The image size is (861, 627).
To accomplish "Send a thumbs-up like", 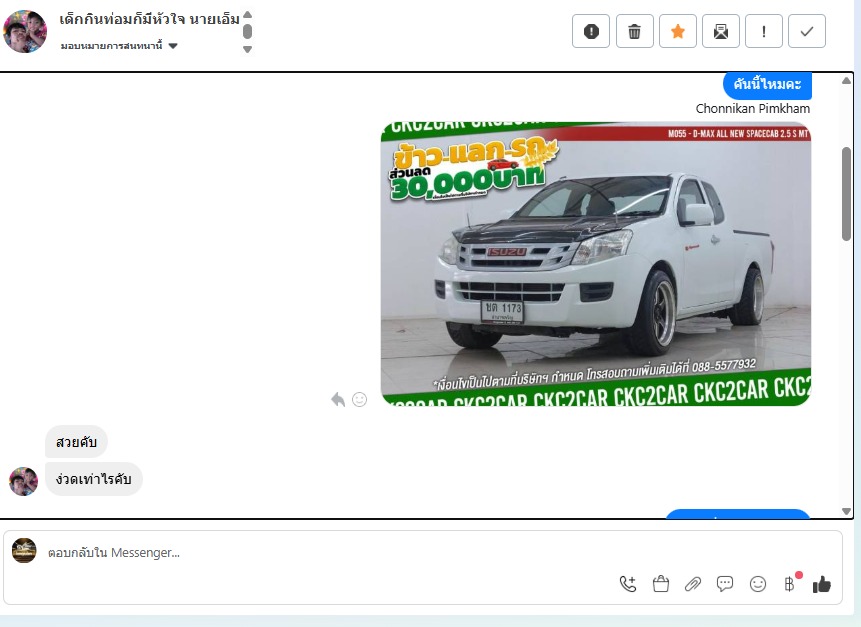I will [x=821, y=584].
